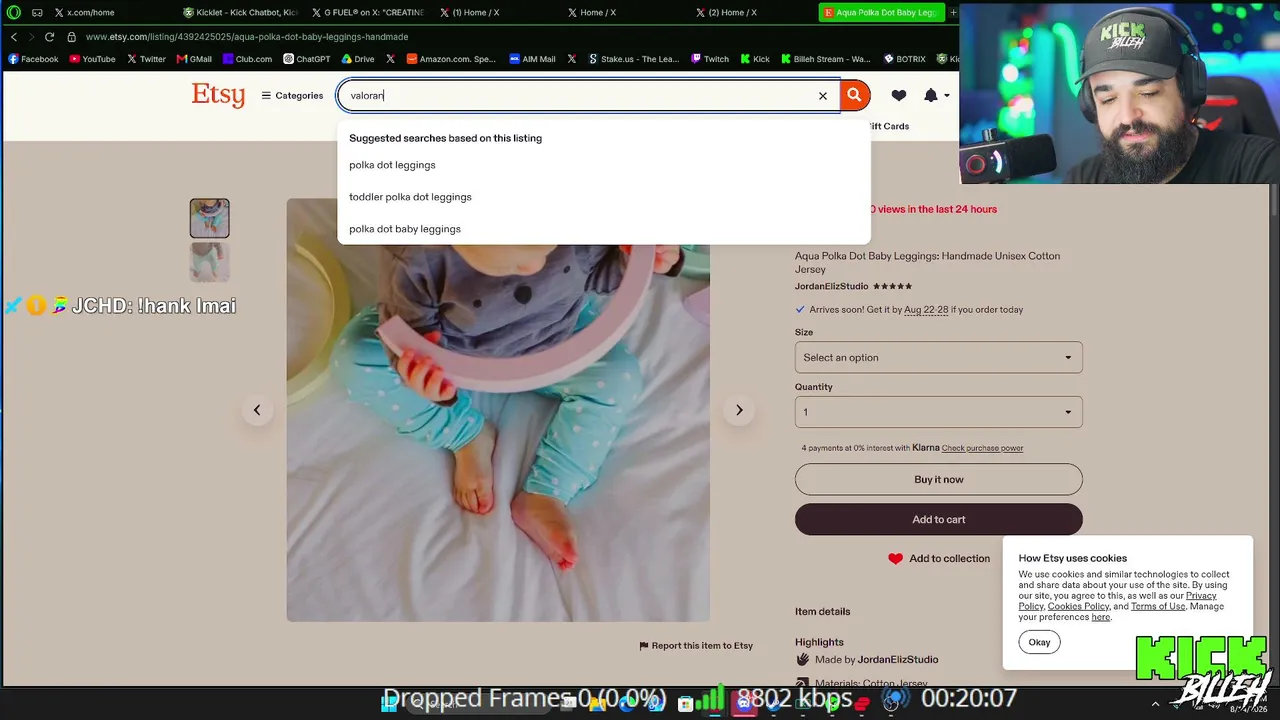Open the Gift Cards link

point(890,127)
